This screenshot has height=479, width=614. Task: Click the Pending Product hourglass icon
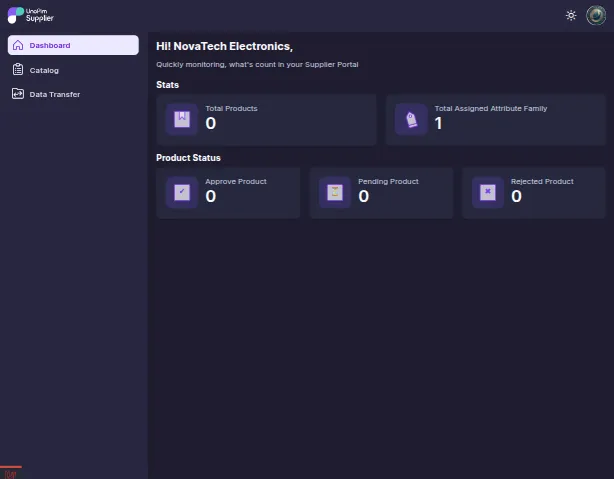(335, 192)
